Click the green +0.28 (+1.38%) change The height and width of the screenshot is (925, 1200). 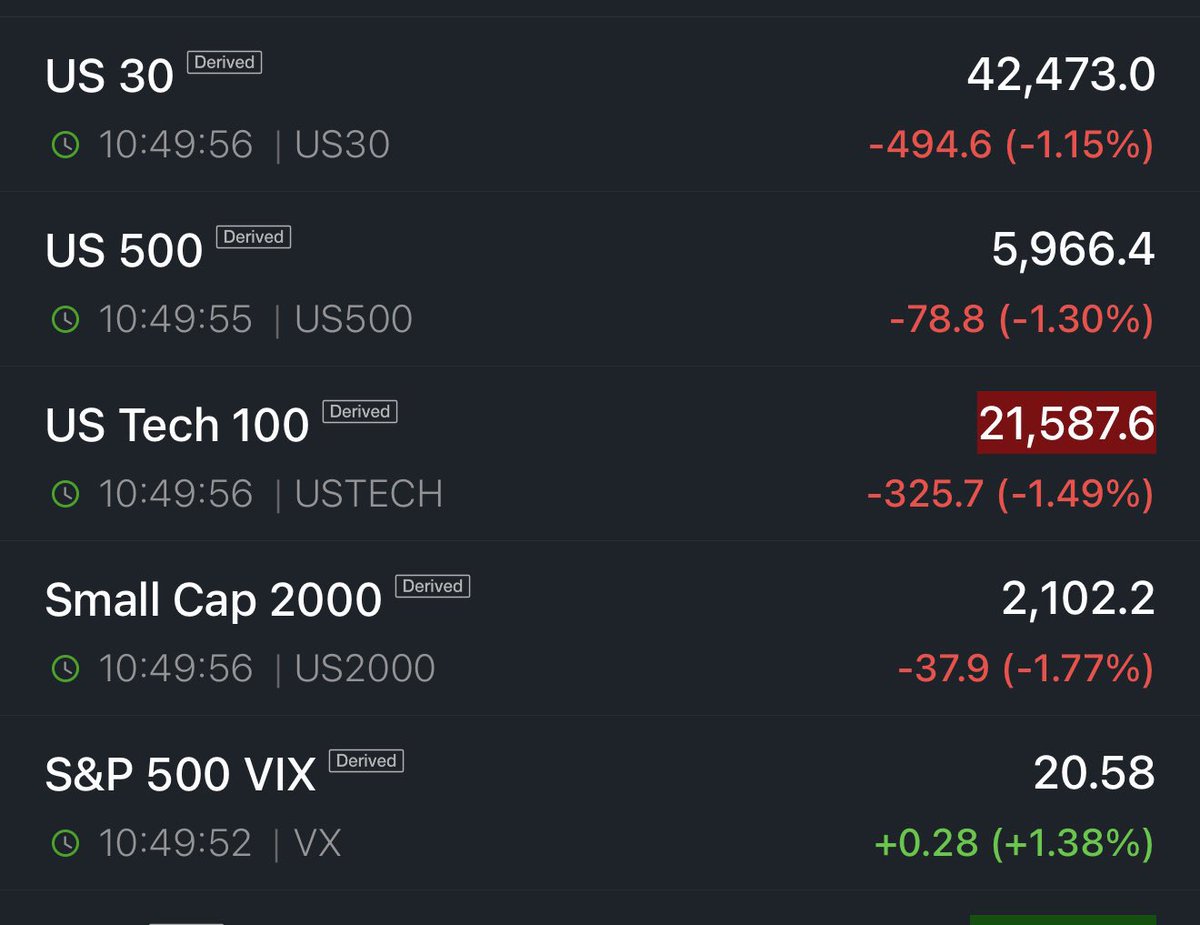pyautogui.click(x=1014, y=844)
